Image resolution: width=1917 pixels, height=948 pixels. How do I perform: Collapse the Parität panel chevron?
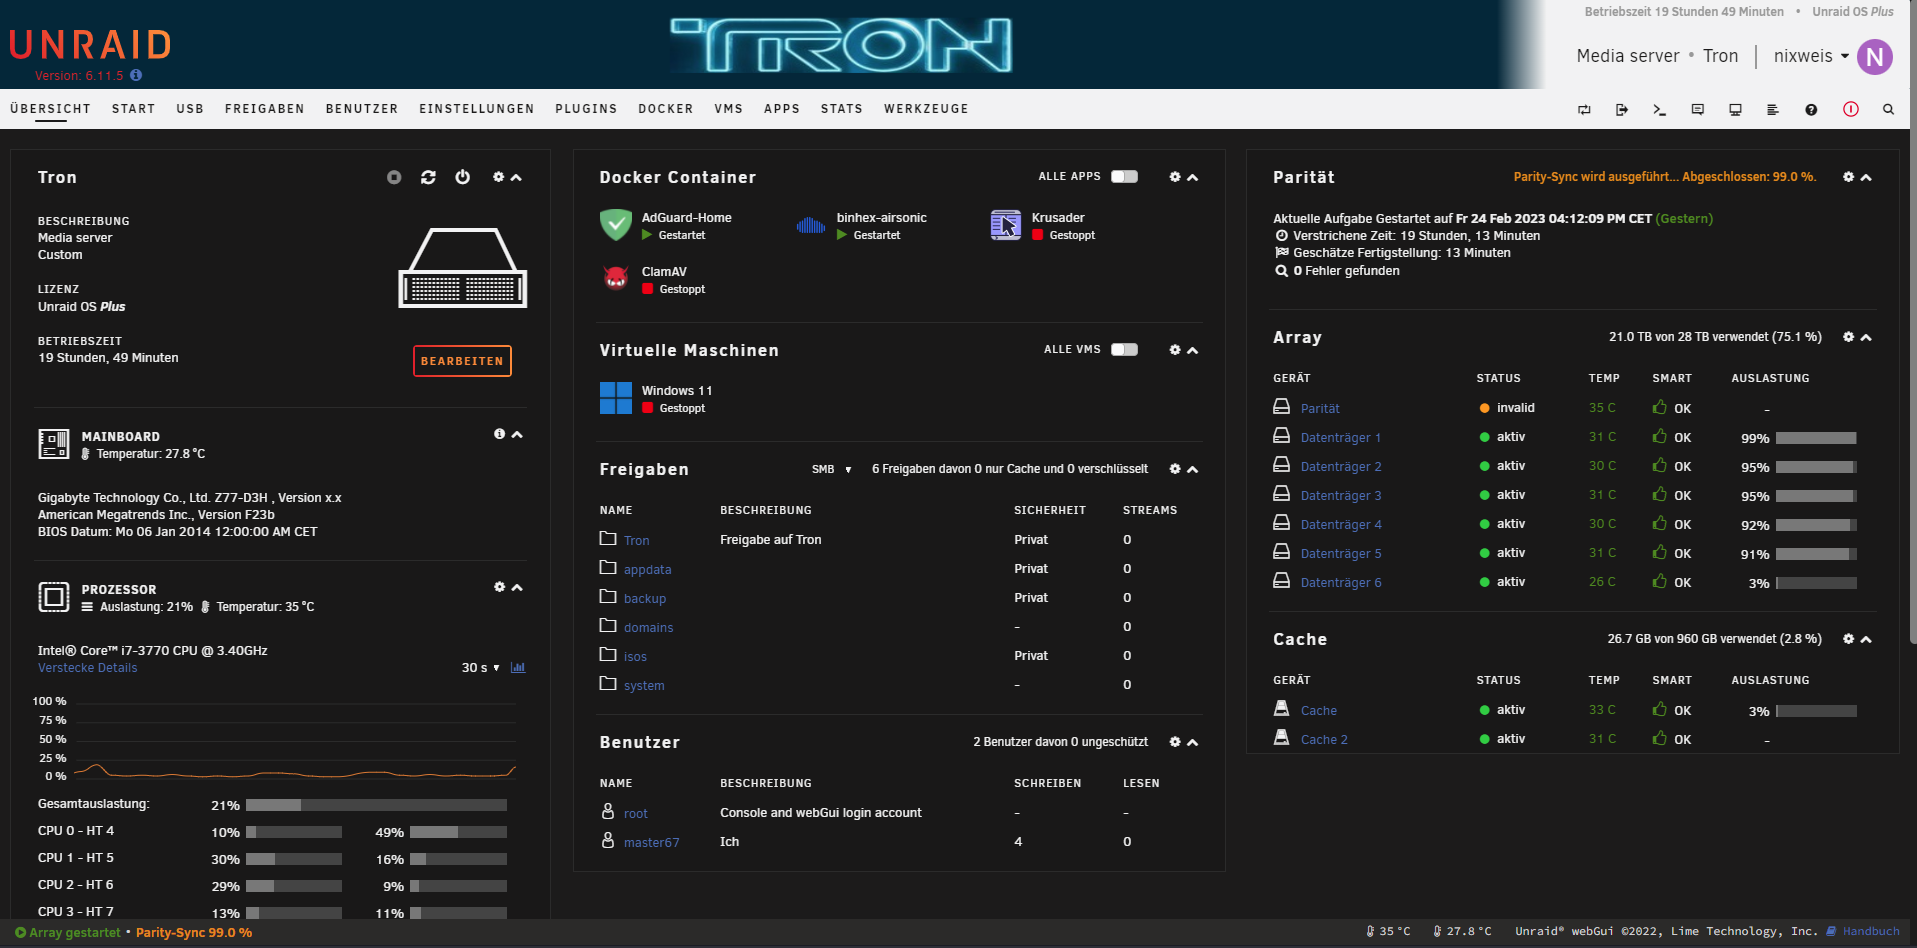[x=1866, y=178]
